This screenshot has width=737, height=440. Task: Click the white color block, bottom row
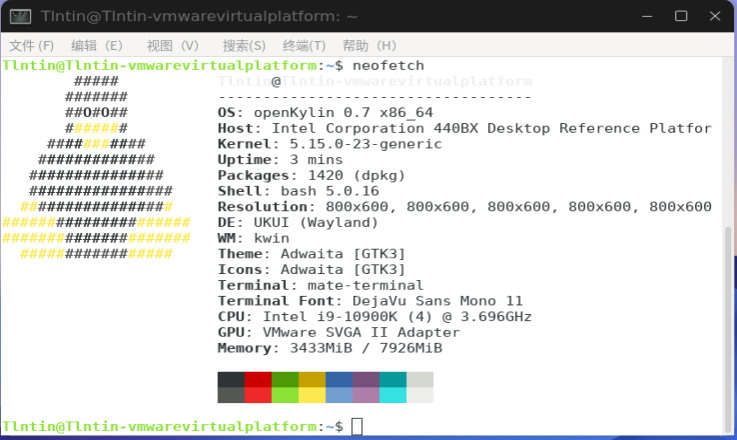point(420,395)
